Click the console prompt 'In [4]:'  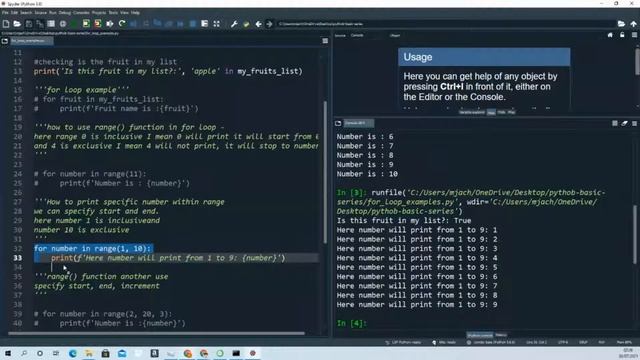[351, 323]
